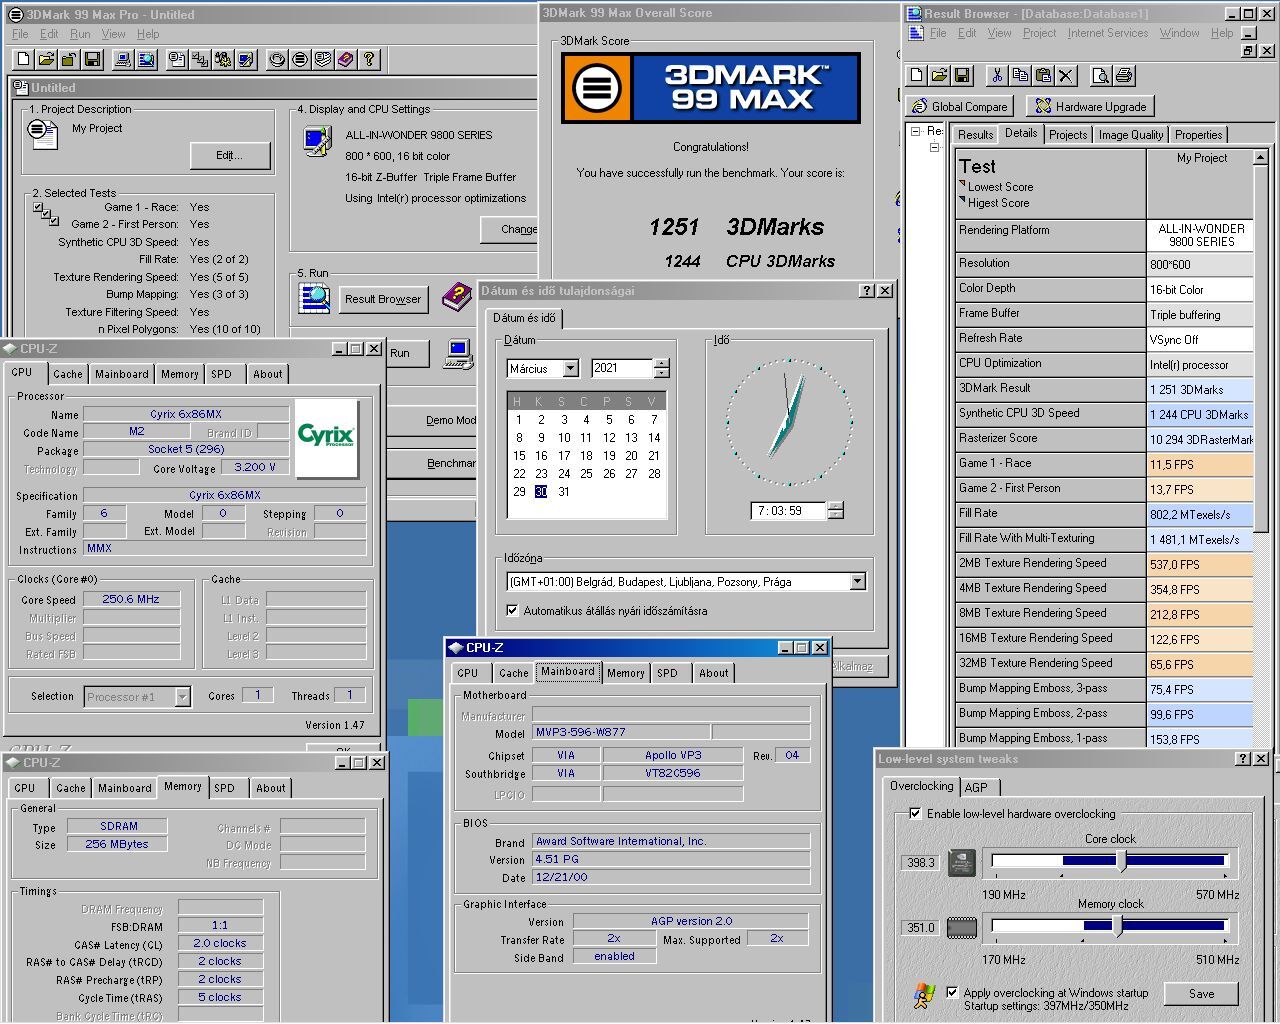Select About tab in CPU-Z memory window
This screenshot has width=1280, height=1024.
tap(270, 788)
